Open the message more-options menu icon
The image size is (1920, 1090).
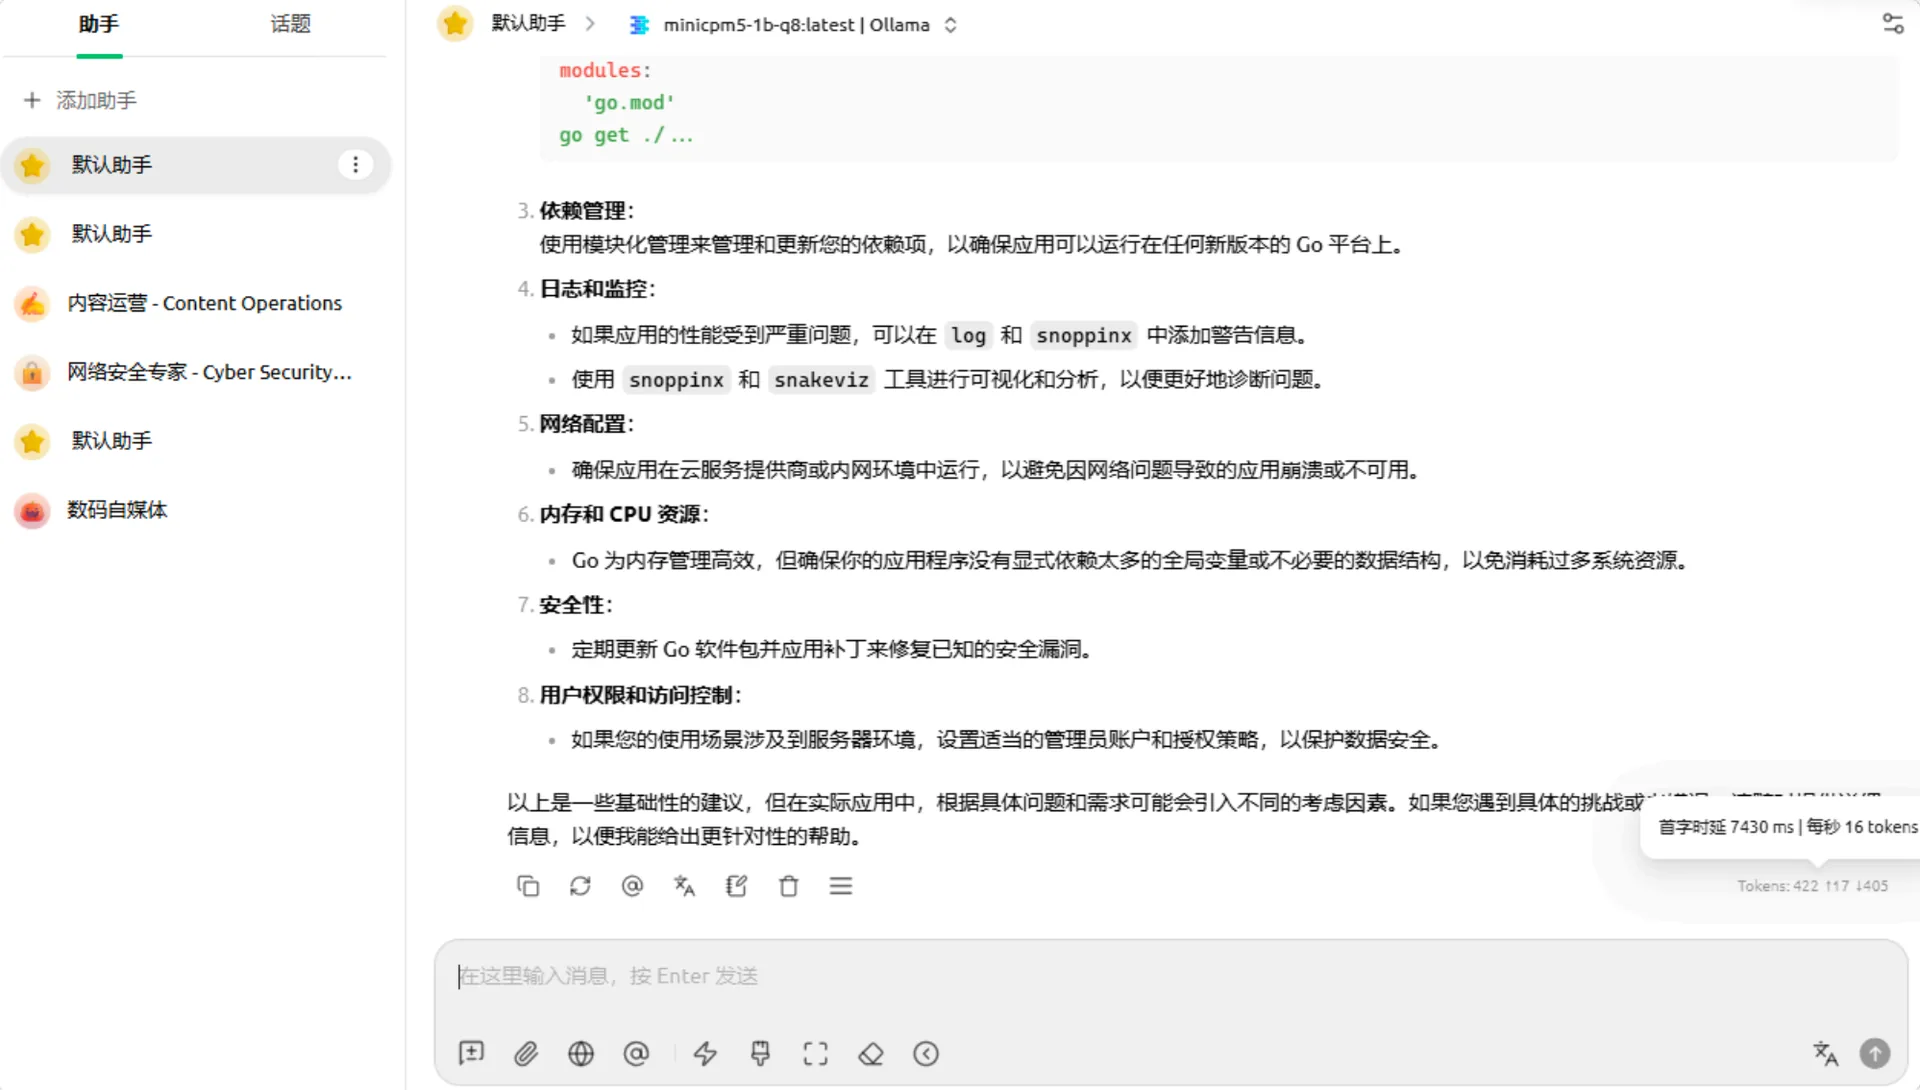(x=841, y=886)
